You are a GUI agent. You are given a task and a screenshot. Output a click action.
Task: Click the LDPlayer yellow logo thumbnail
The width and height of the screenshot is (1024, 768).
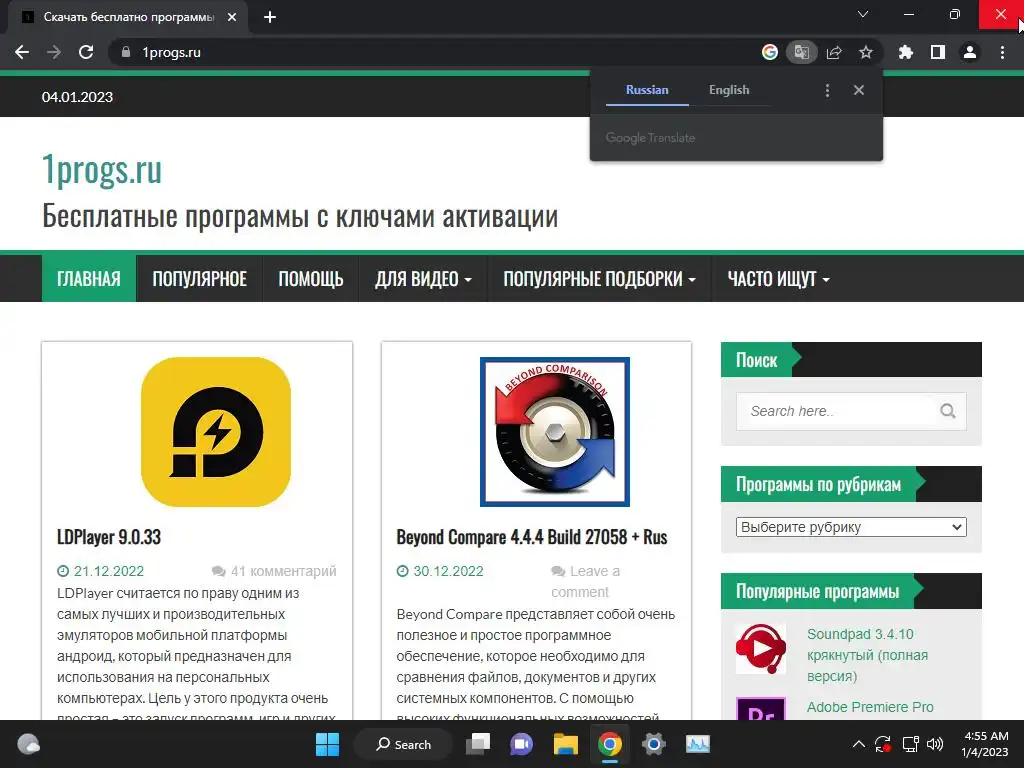click(216, 432)
